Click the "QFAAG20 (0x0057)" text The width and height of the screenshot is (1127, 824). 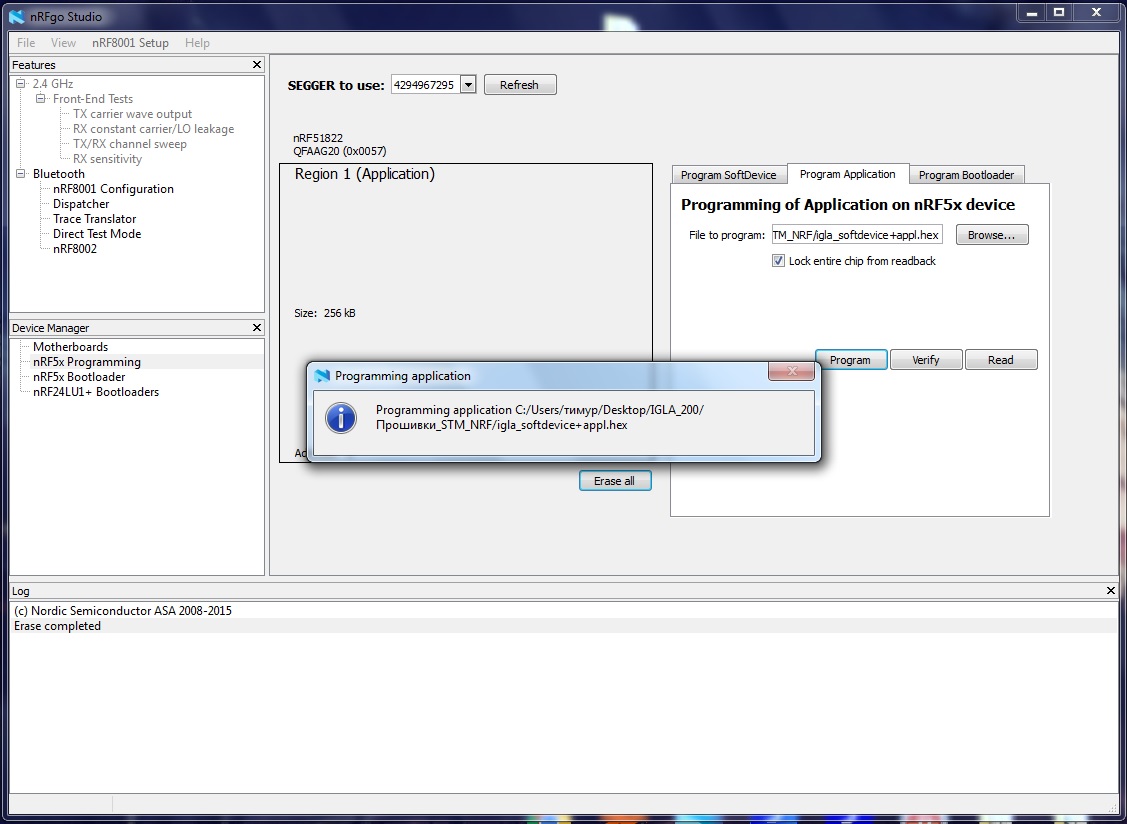point(339,151)
